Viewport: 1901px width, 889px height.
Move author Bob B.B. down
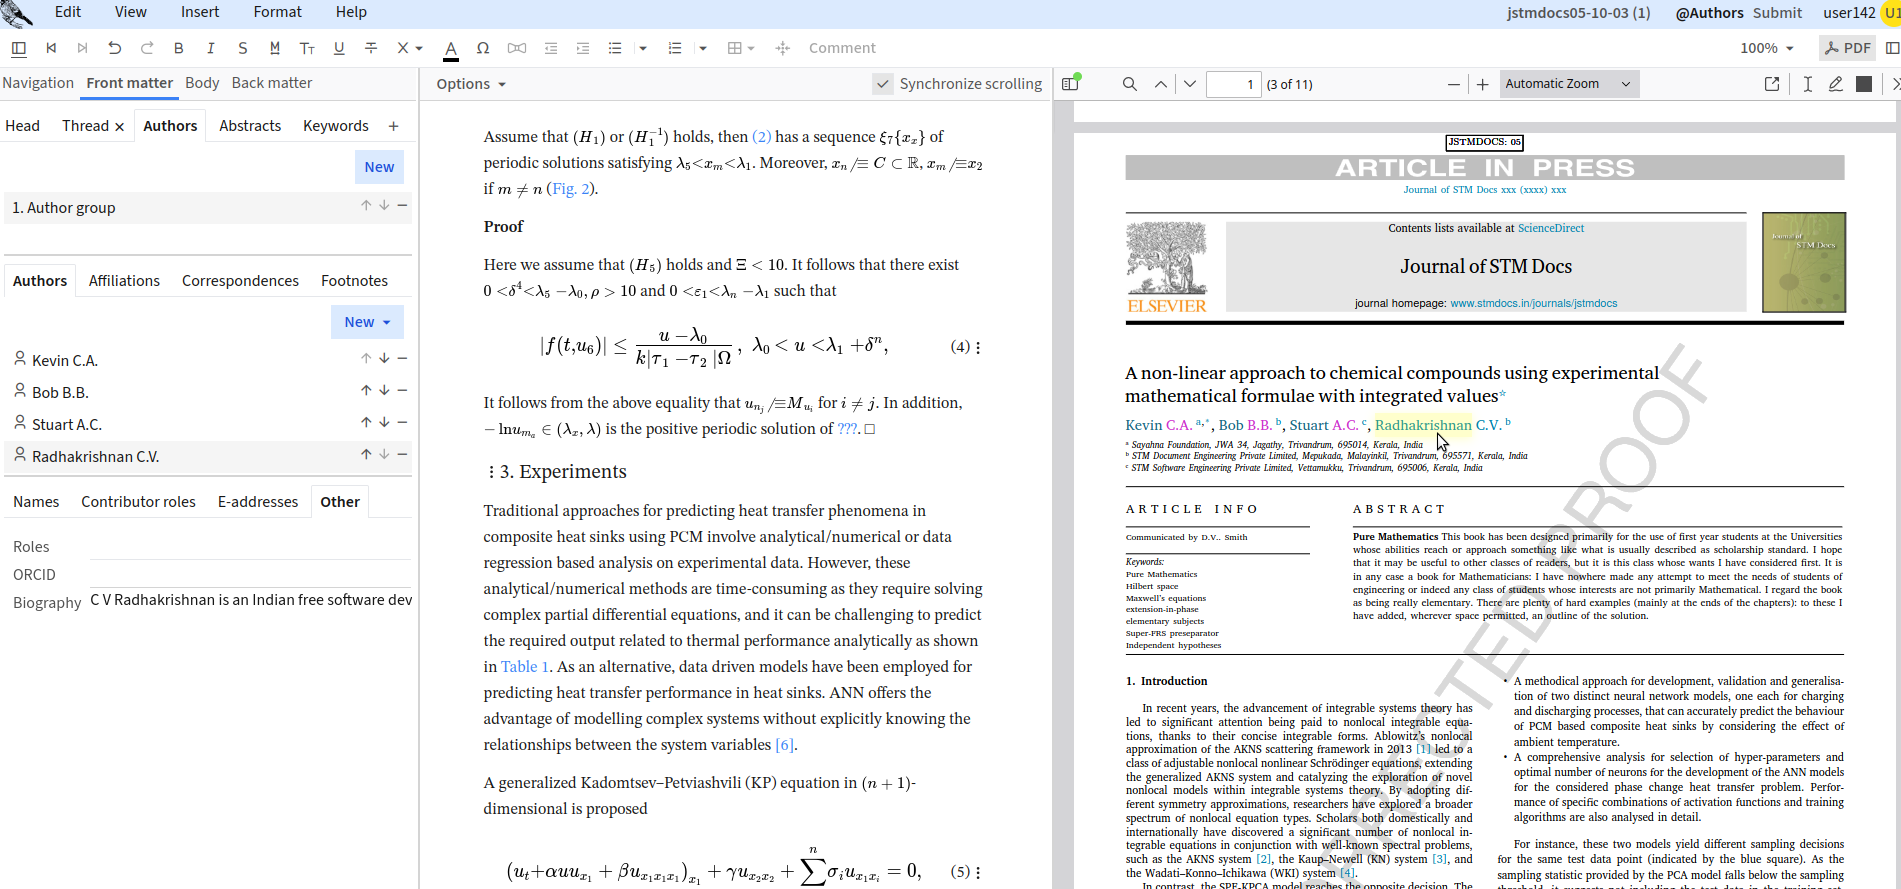click(384, 391)
